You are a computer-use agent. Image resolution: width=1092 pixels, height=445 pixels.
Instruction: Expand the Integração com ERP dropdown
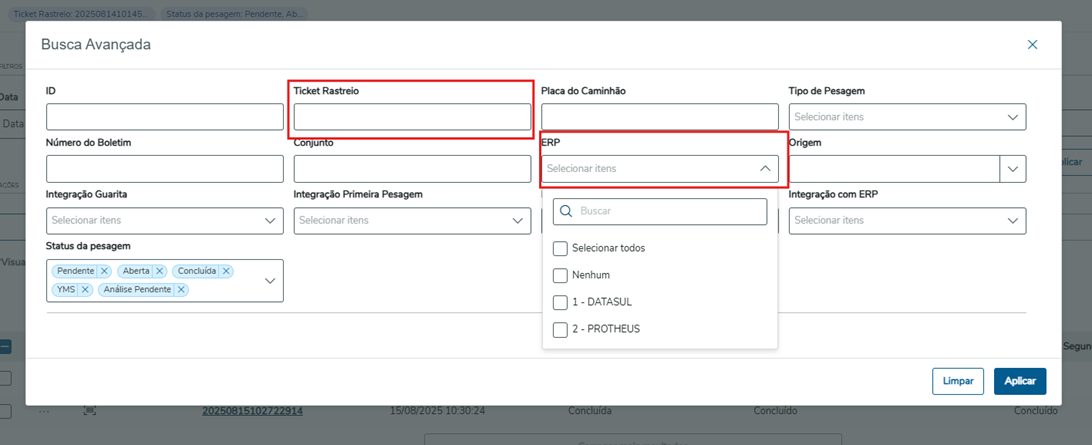(x=1012, y=220)
